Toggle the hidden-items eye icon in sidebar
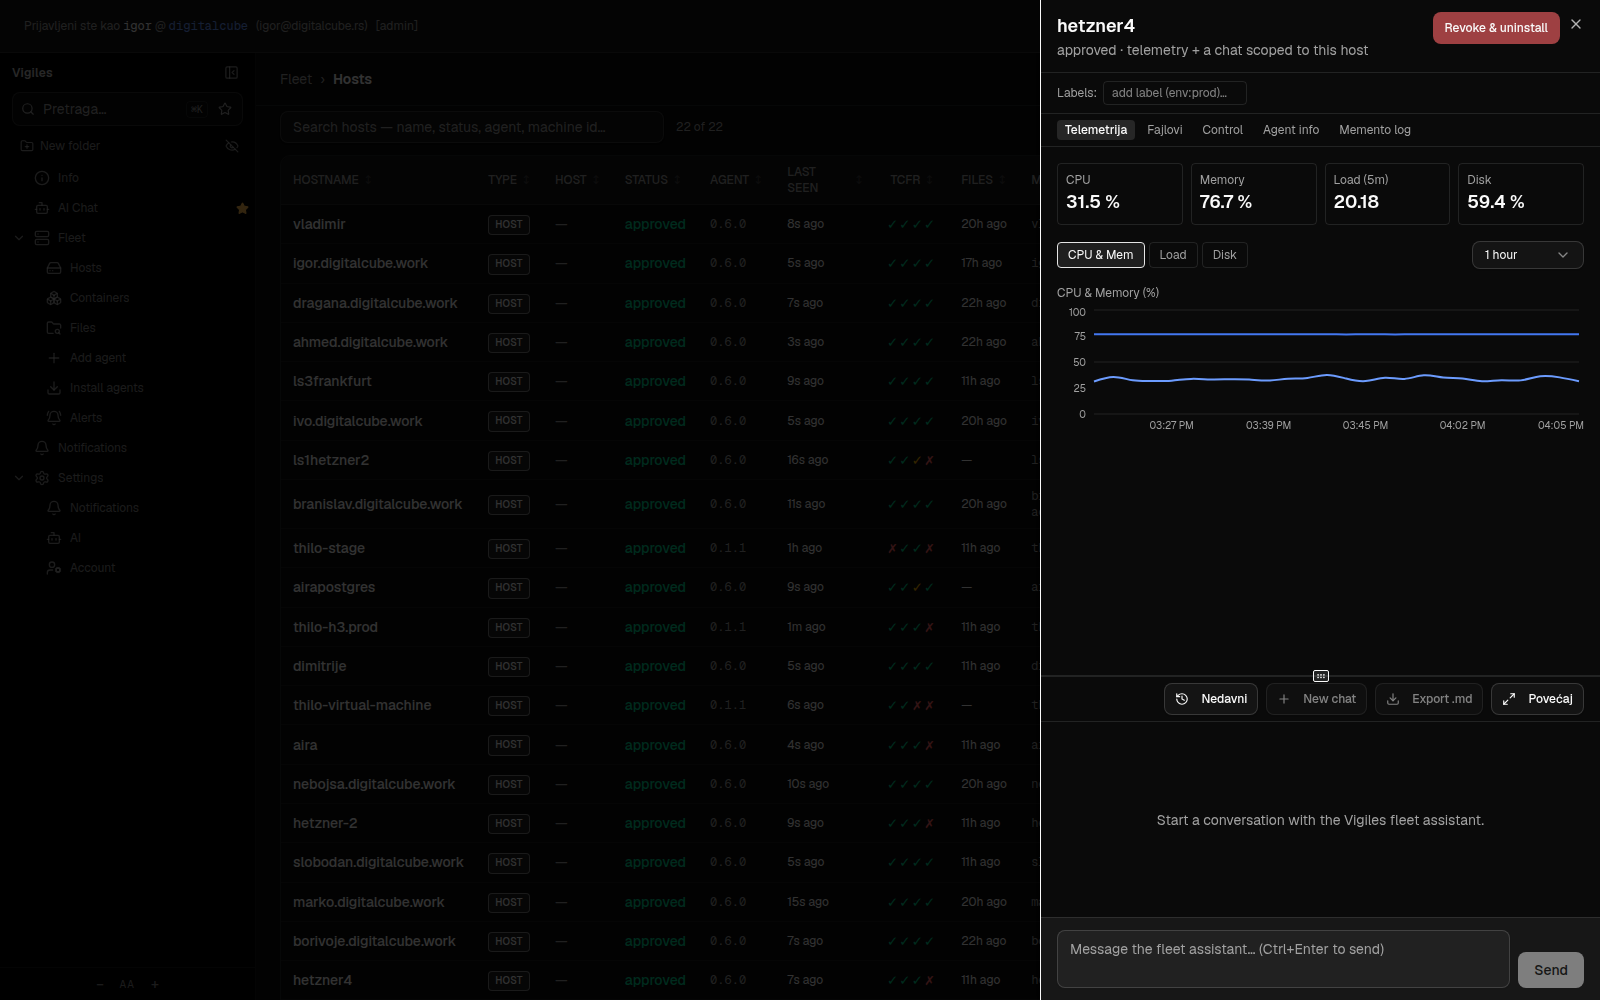The width and height of the screenshot is (1600, 1000). coord(232,146)
